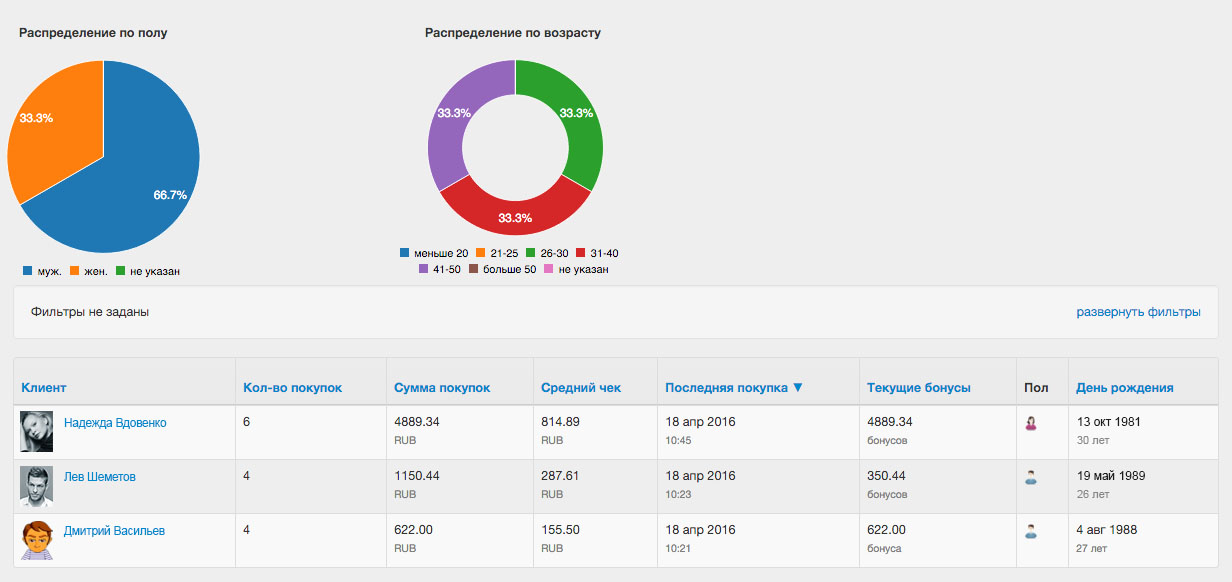The image size is (1232, 582).
Task: Click Фильтры не заданы status text
Action: (90, 312)
